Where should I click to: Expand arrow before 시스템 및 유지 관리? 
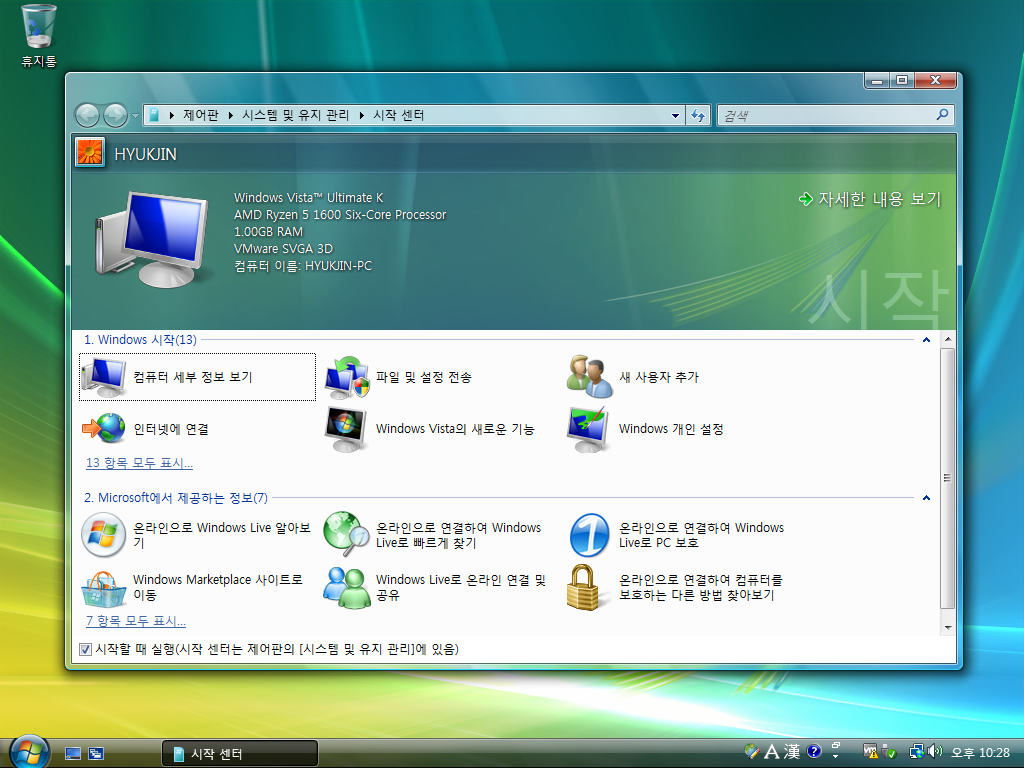pyautogui.click(x=231, y=116)
